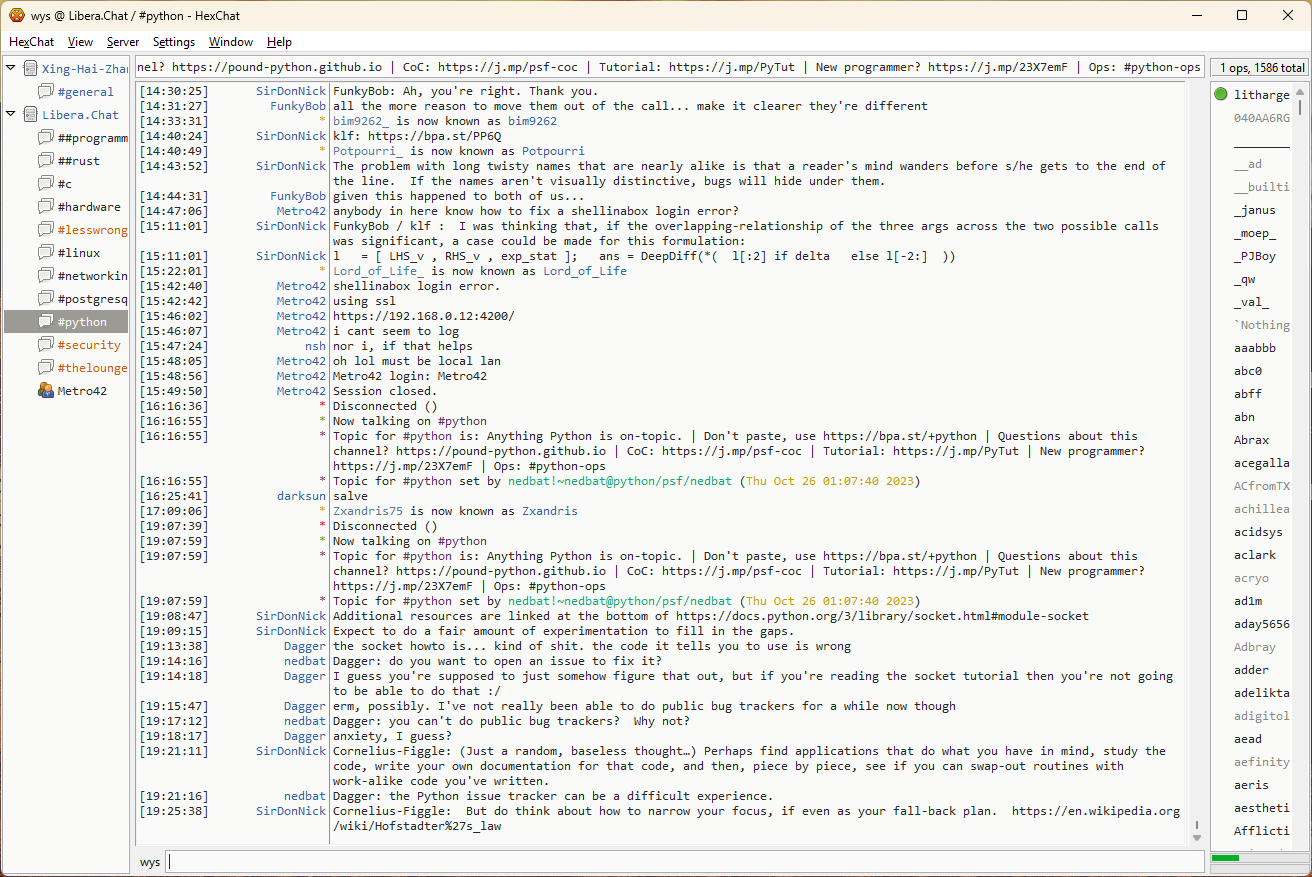
Task: Click the #rust channel icon
Action: (45, 161)
